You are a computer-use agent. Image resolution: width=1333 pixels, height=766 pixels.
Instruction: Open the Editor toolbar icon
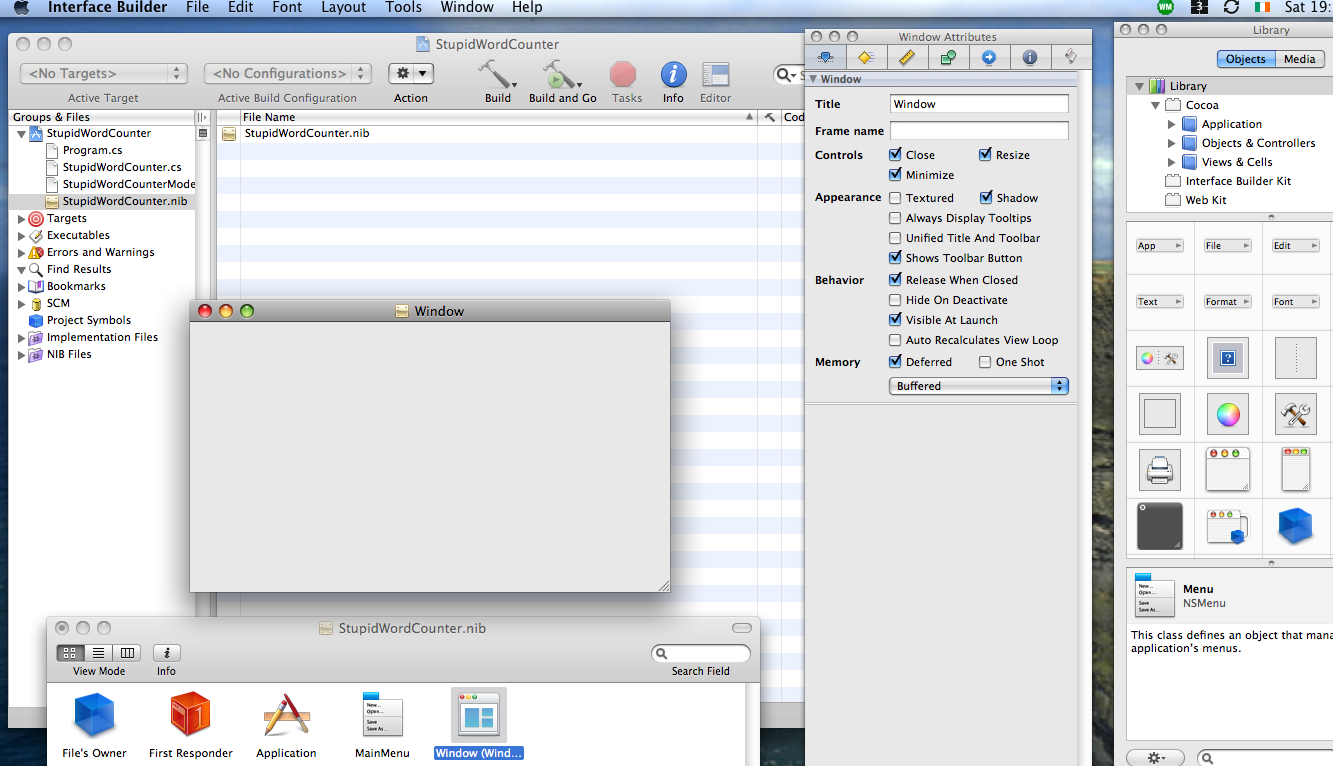tap(715, 75)
